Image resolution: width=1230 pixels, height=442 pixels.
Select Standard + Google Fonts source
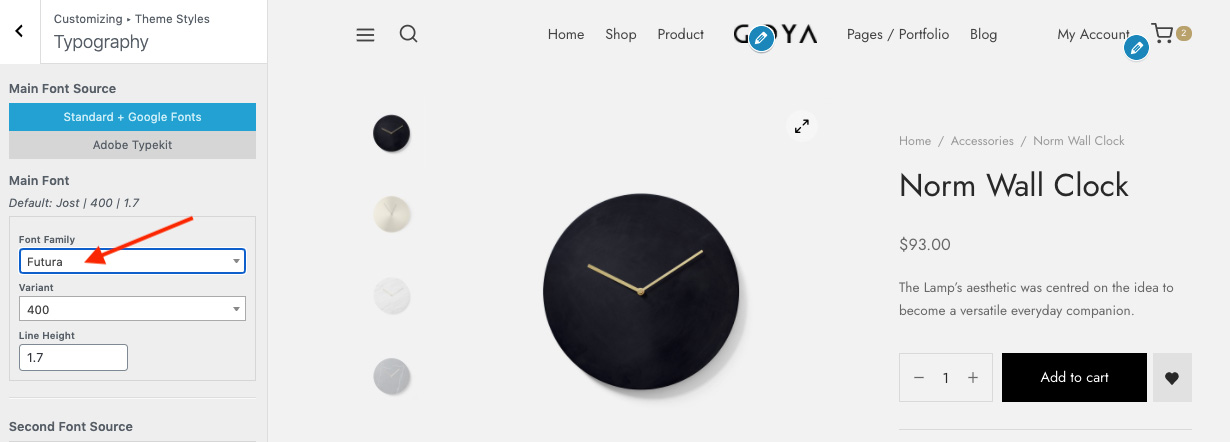(x=132, y=117)
